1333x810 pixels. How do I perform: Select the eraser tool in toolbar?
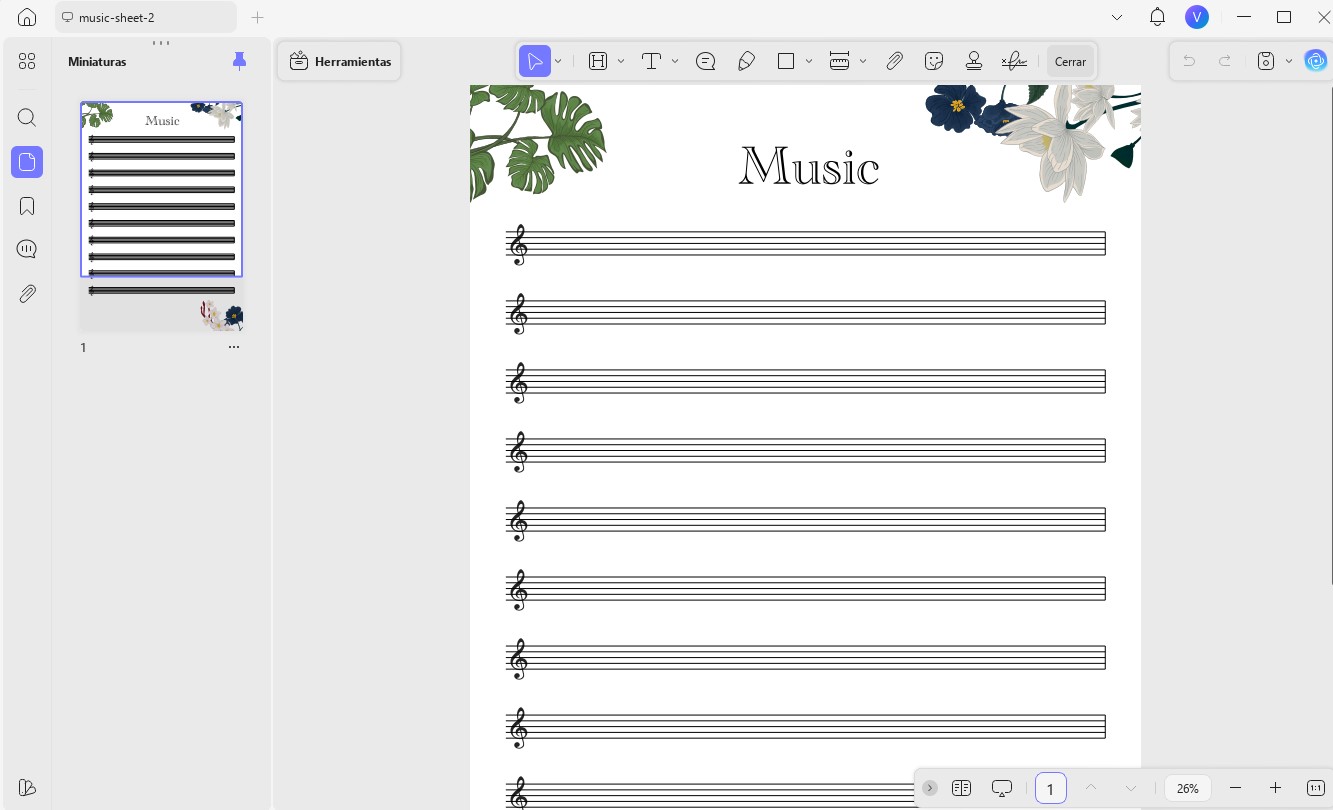(x=746, y=61)
